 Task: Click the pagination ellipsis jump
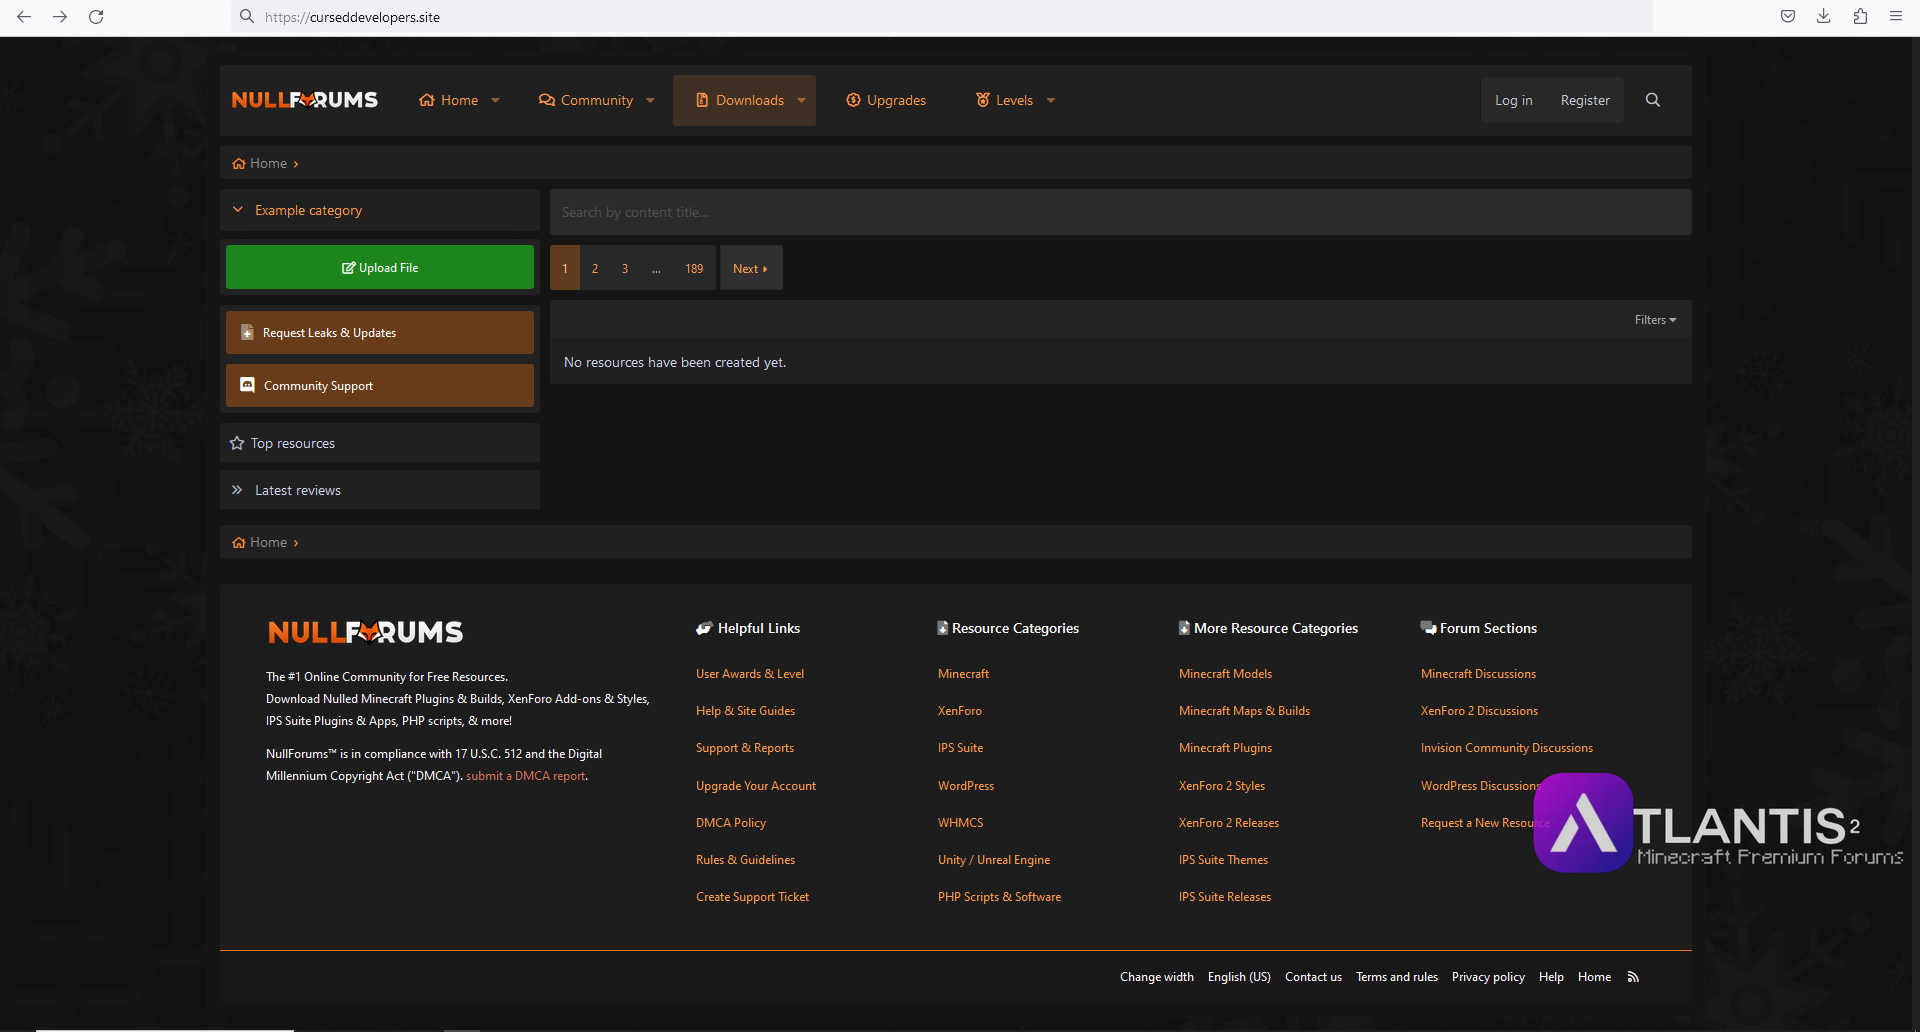[x=656, y=268]
